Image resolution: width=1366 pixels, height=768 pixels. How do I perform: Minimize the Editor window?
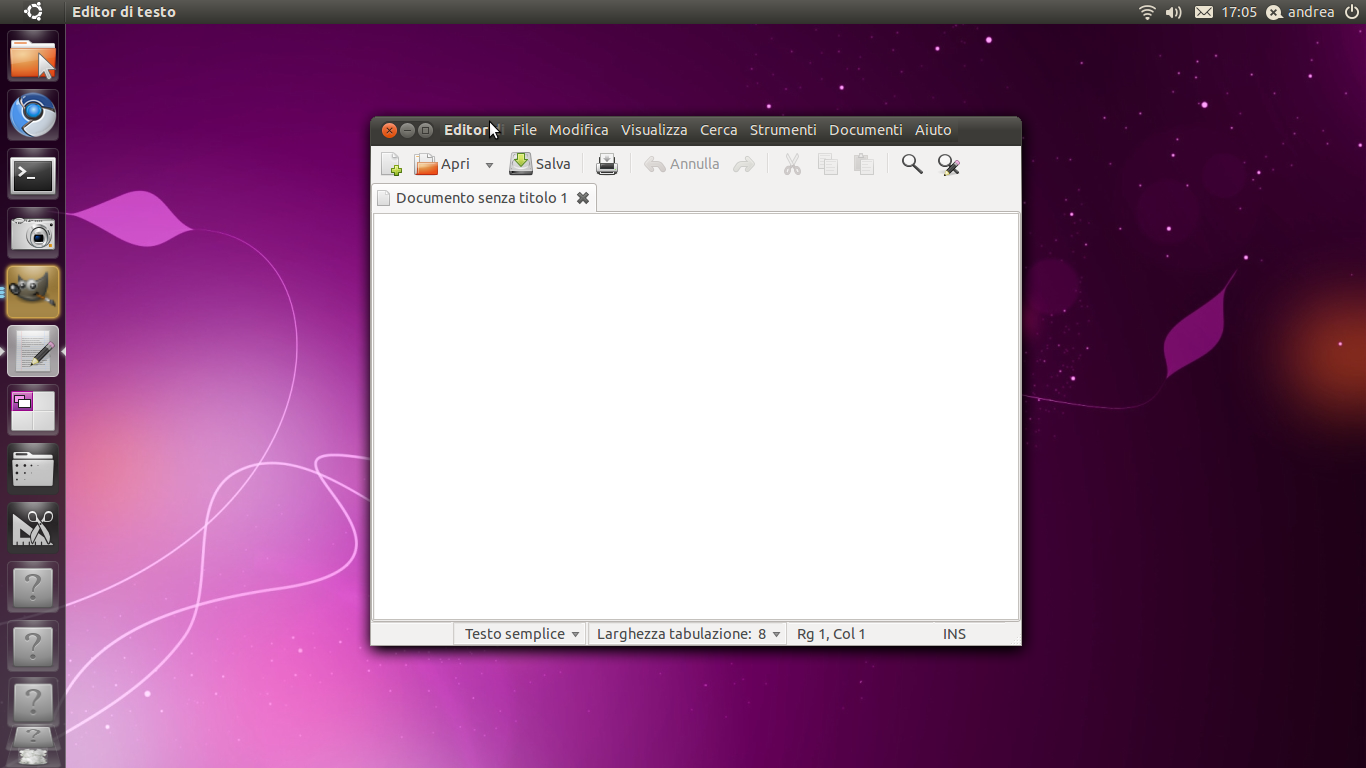point(407,130)
